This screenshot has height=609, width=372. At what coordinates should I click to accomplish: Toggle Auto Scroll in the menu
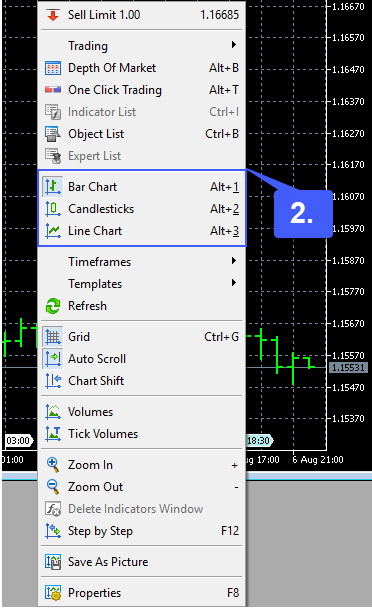(141, 359)
